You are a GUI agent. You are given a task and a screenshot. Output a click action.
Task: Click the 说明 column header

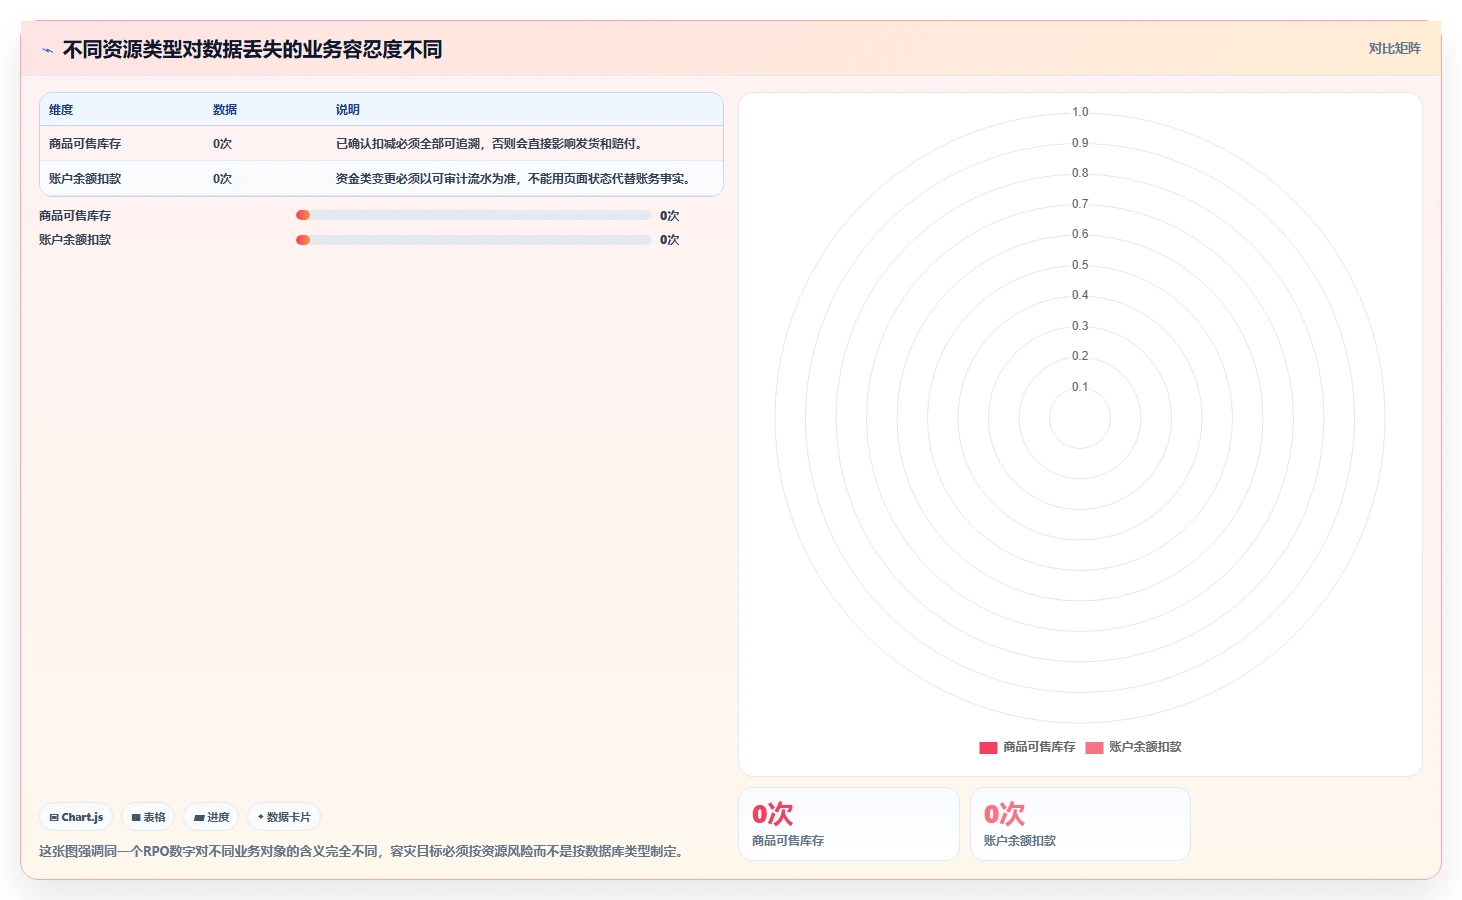[x=348, y=110]
